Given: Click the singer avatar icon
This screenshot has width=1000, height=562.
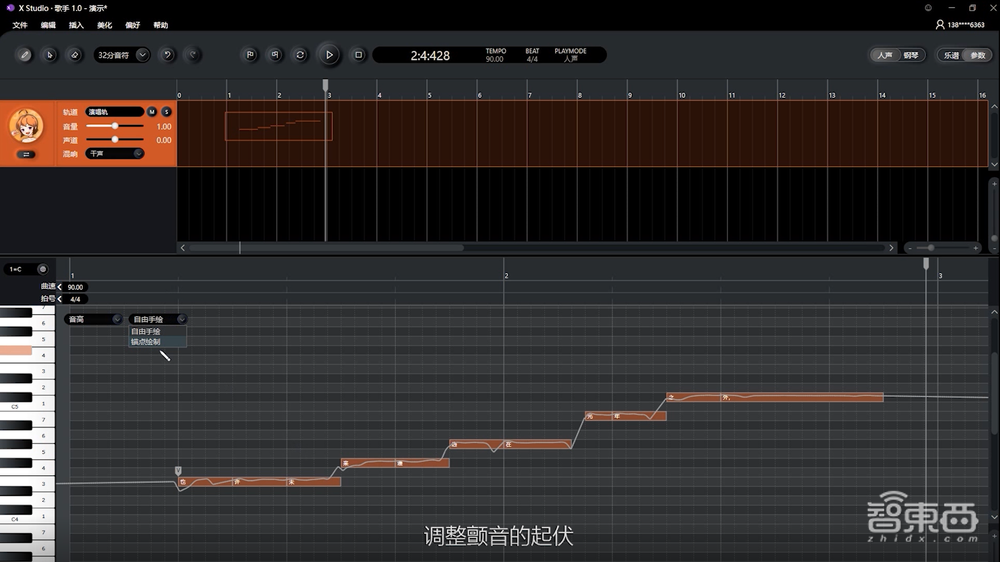Looking at the screenshot, I should click(25, 126).
